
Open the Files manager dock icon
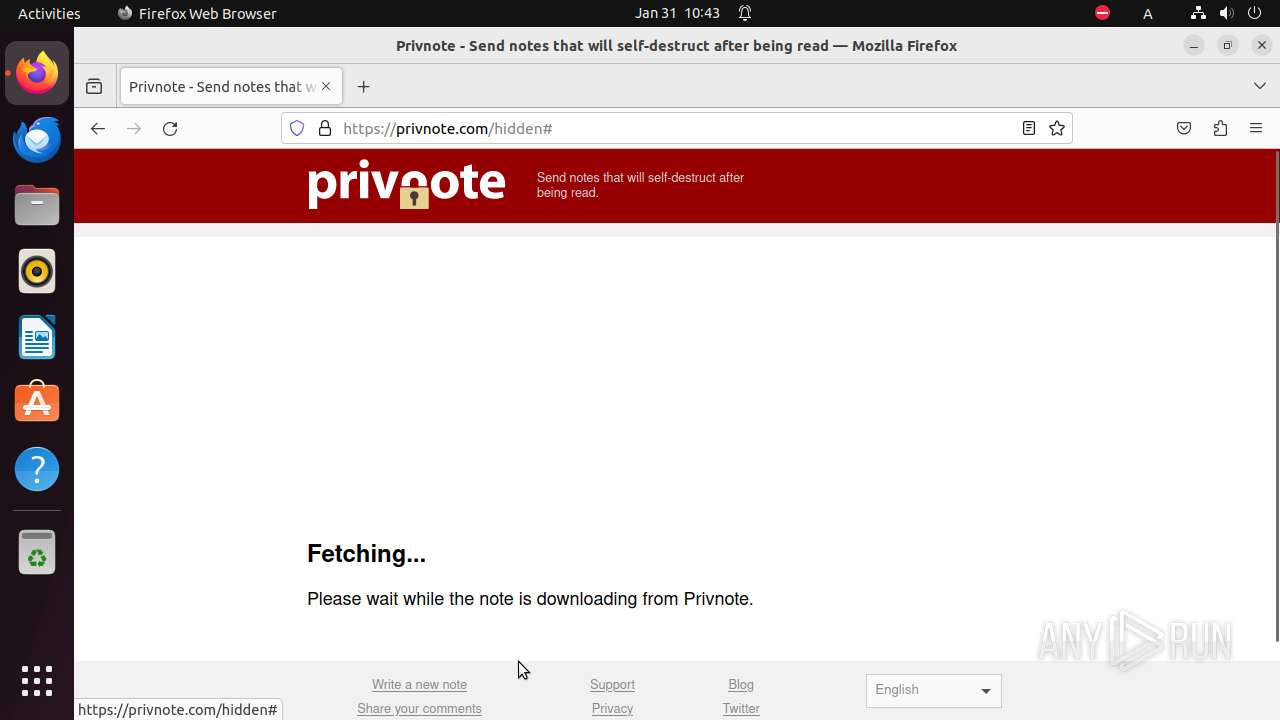[37, 205]
